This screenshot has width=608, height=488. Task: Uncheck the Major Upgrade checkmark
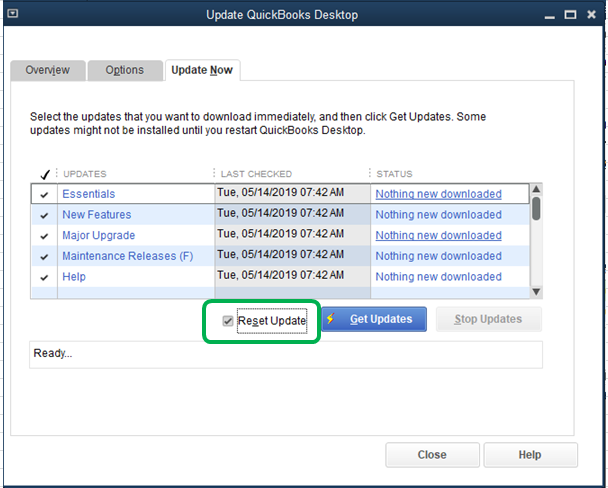[x=44, y=236]
